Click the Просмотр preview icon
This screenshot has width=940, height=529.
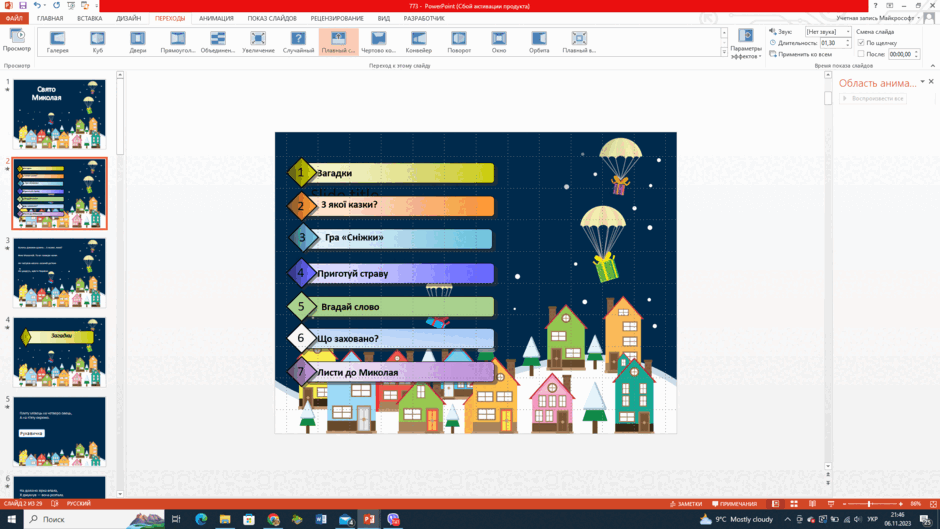pos(17,41)
